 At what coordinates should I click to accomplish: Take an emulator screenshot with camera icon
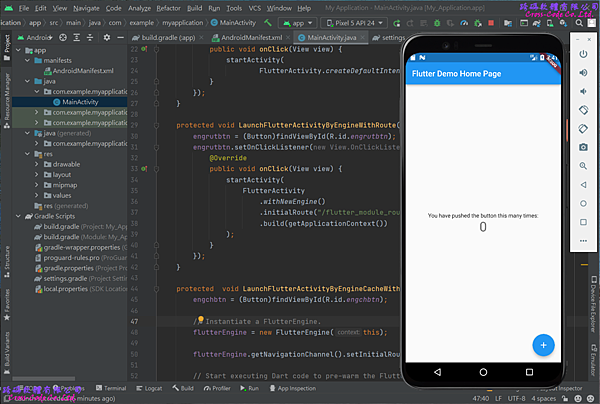tap(583, 147)
